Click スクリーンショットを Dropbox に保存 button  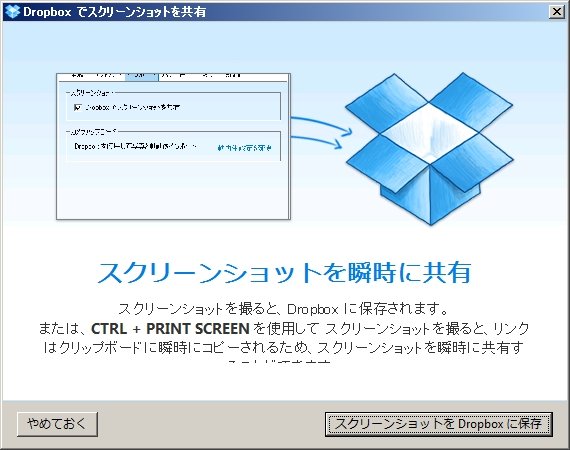(439, 424)
